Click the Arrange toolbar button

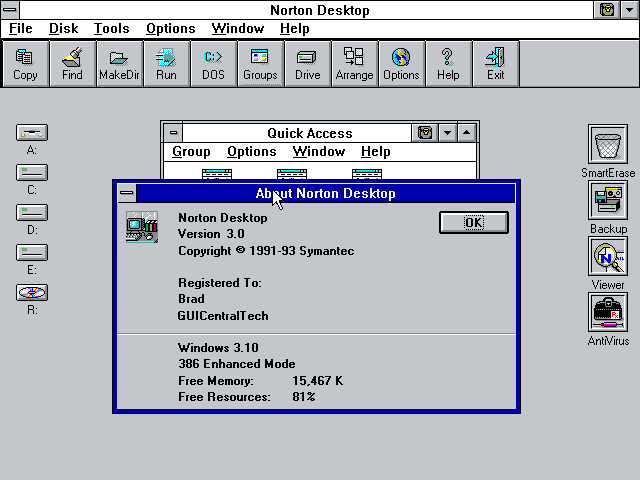coord(354,64)
